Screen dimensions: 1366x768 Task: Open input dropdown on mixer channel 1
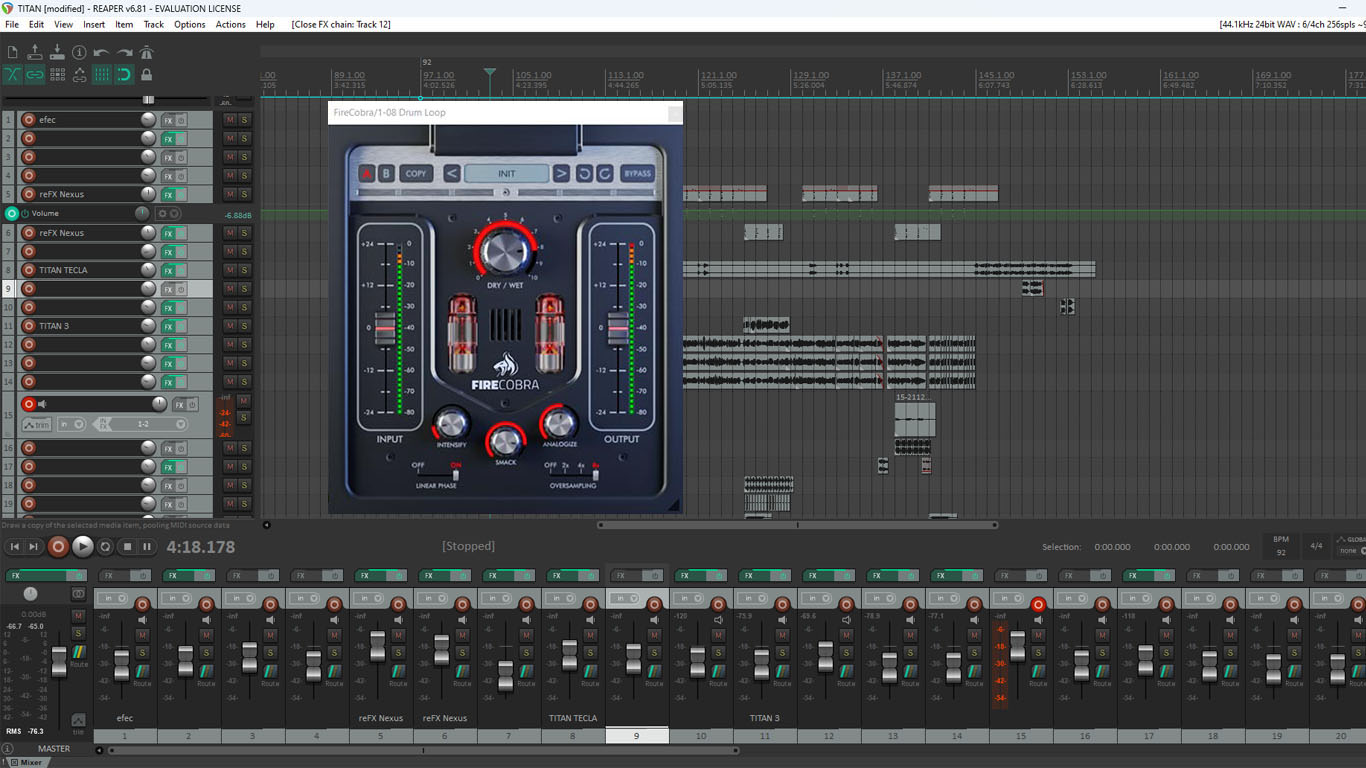[x=112, y=598]
